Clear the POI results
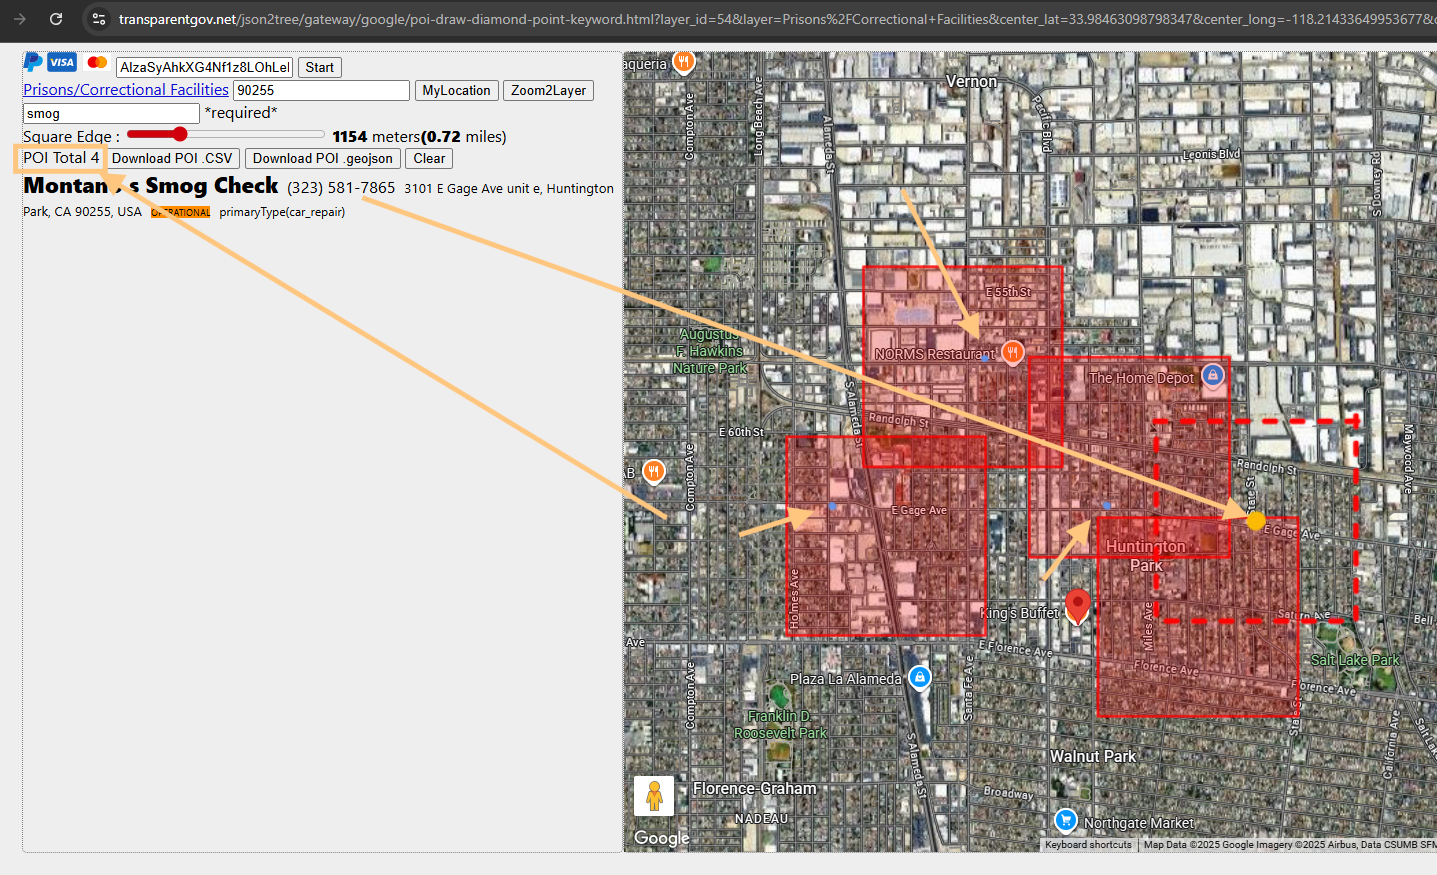Viewport: 1437px width, 875px height. pos(429,158)
